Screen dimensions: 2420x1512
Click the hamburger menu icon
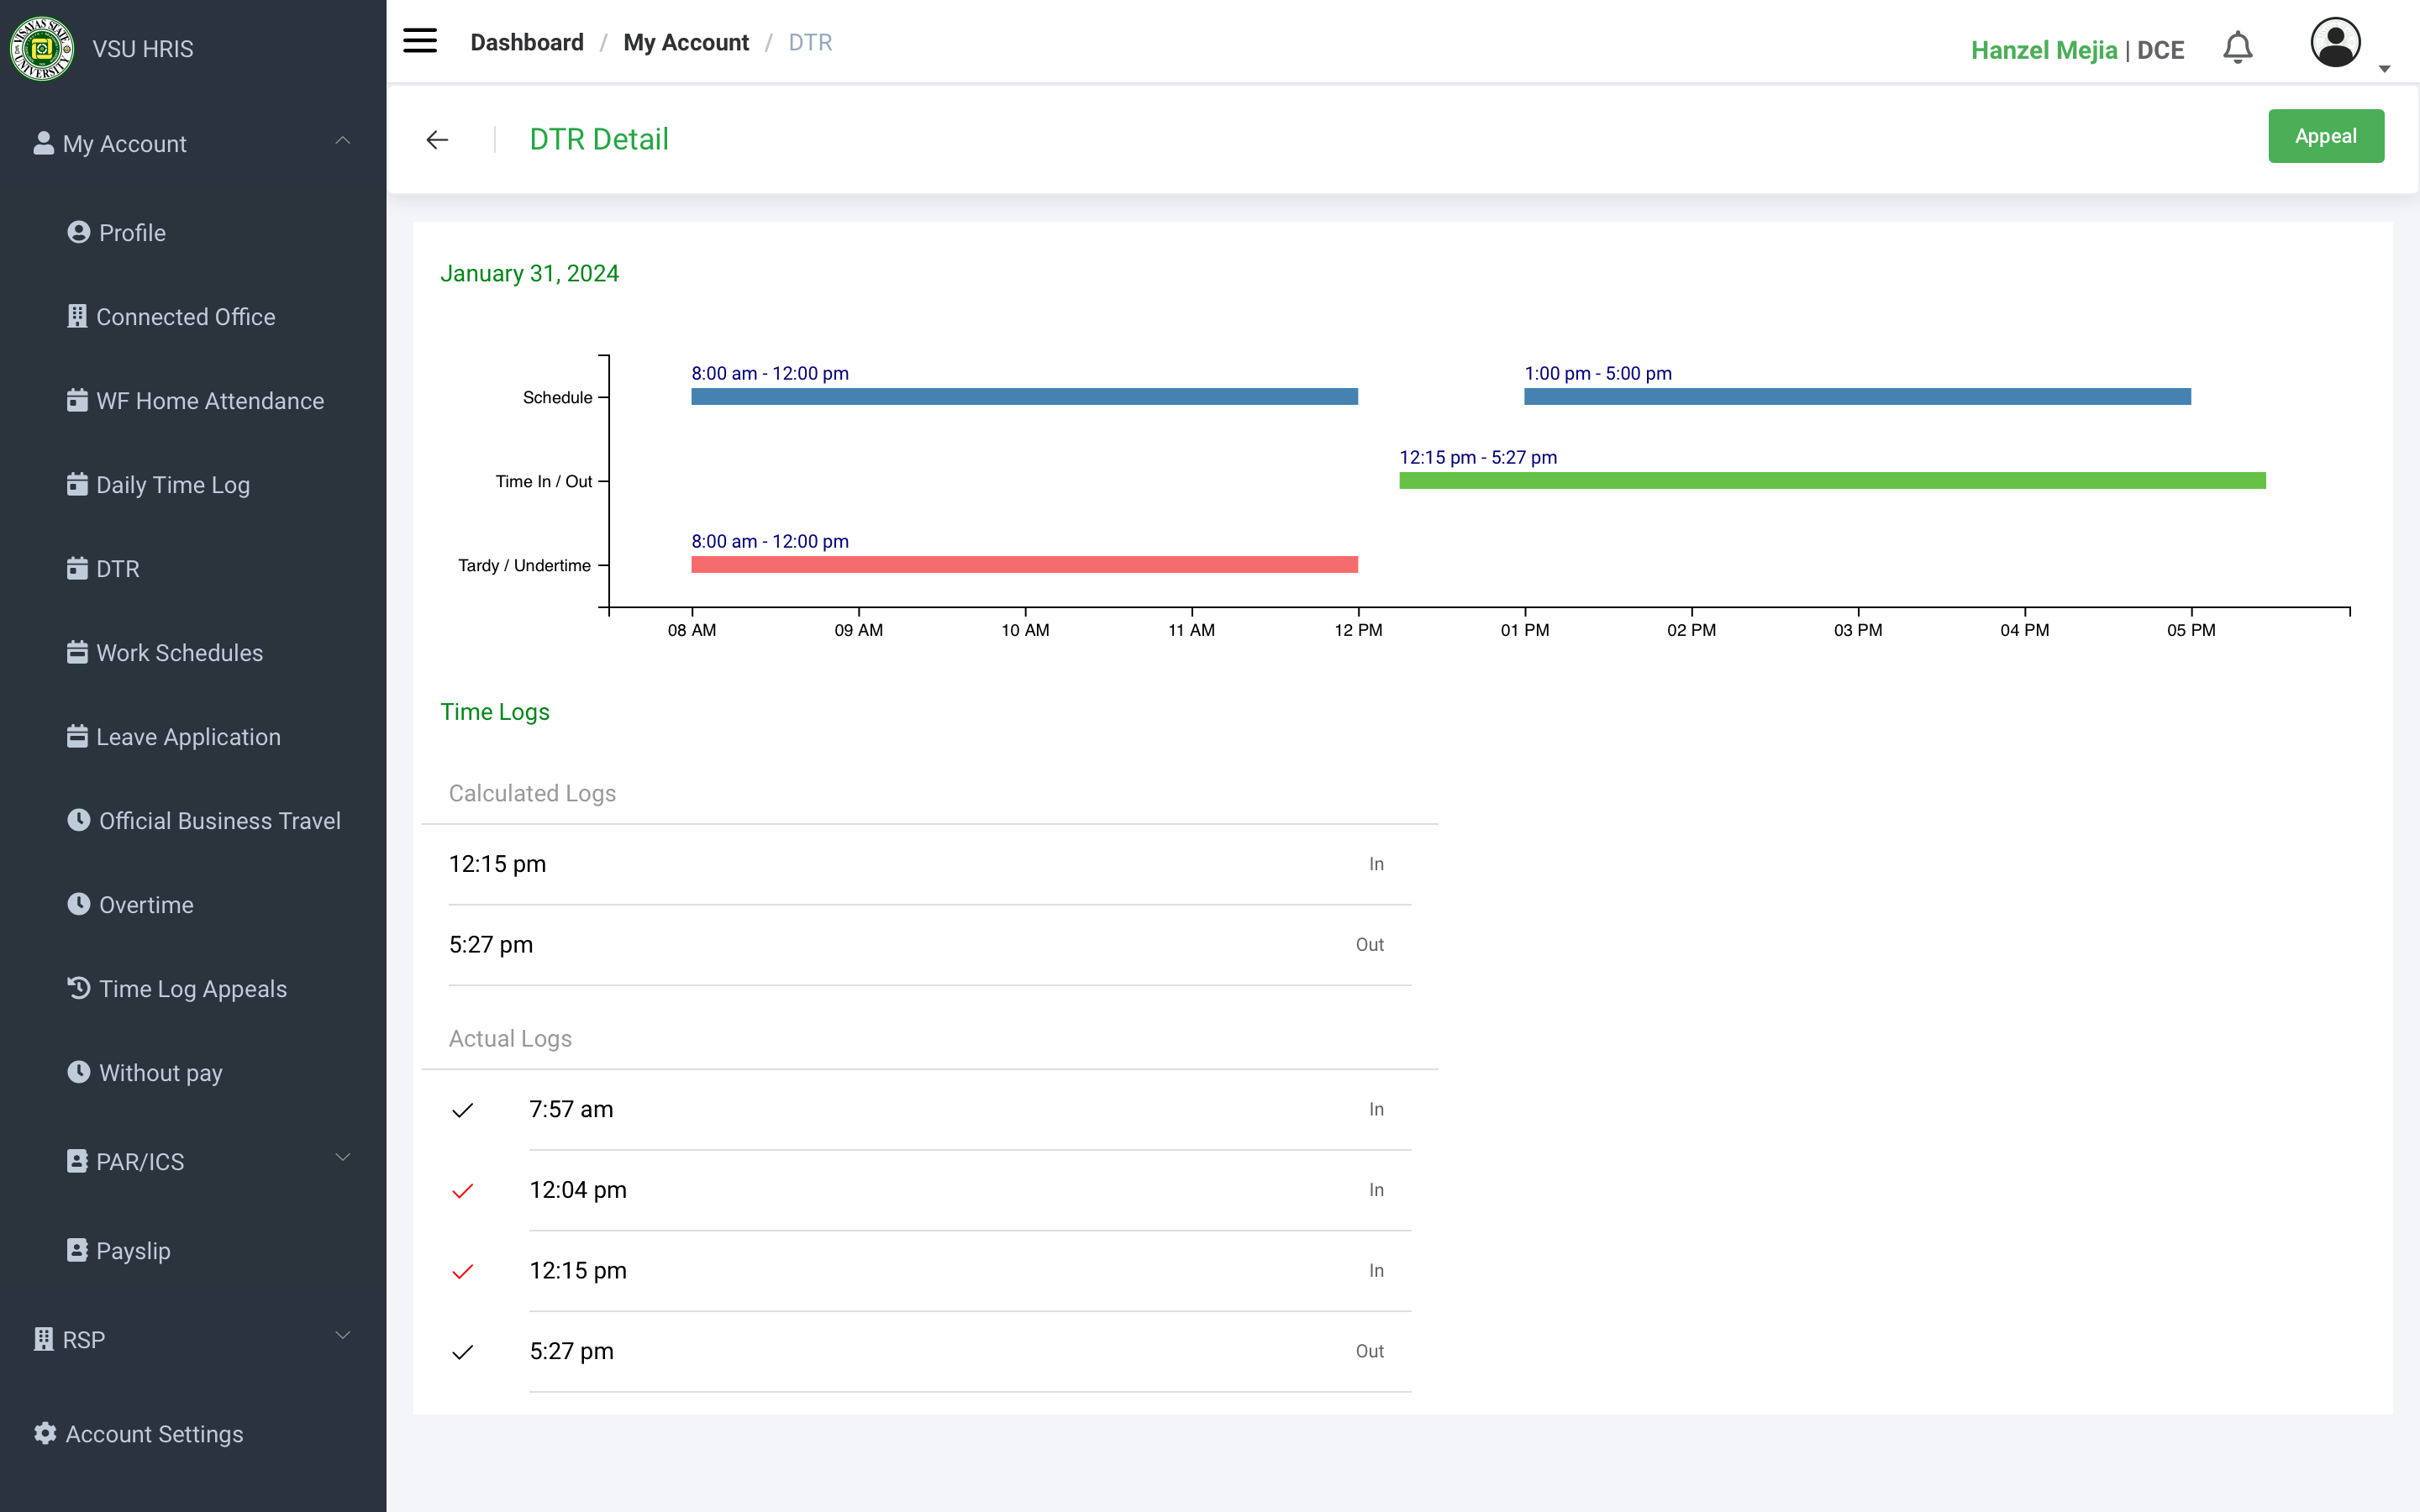419,41
